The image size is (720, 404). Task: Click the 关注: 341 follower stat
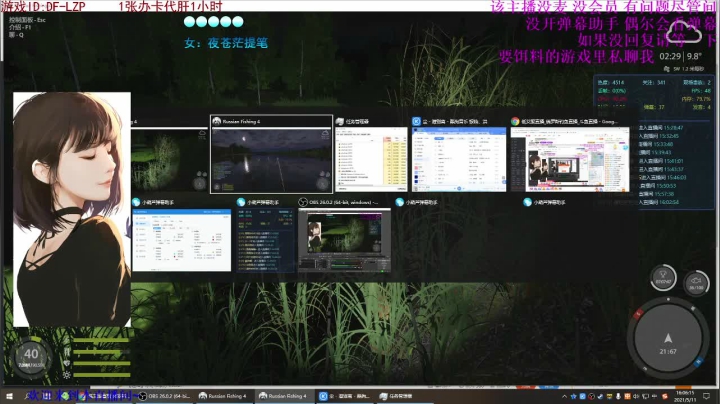(654, 83)
